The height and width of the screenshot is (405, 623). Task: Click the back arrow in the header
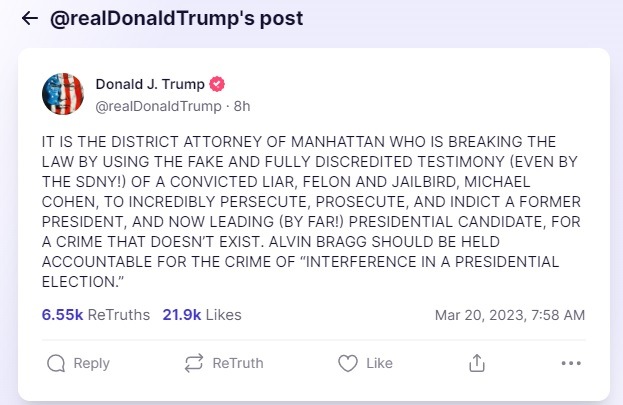29,19
